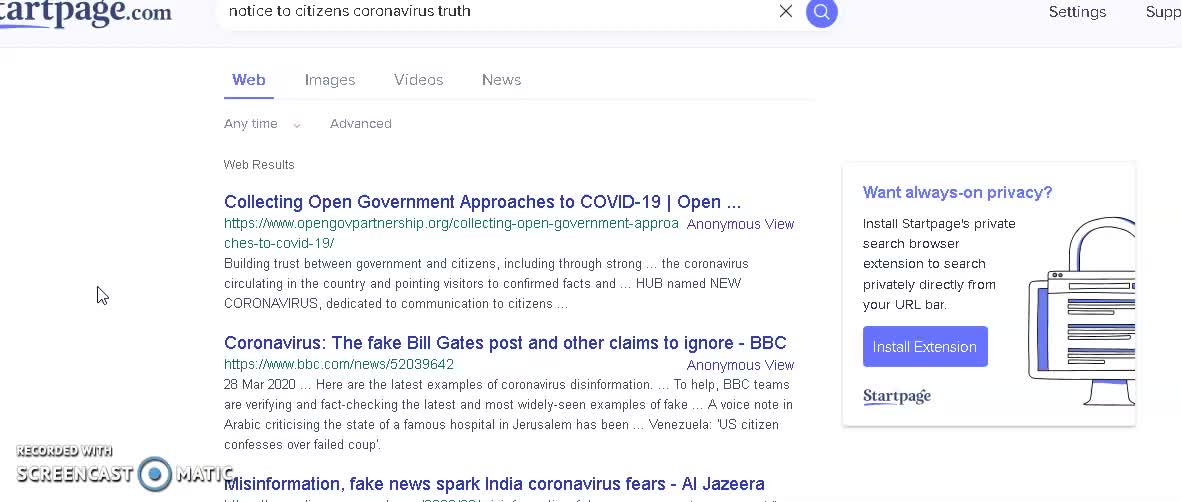The height and width of the screenshot is (502, 1182).
Task: Click the Startpage logo in privacy card
Action: [x=897, y=396]
